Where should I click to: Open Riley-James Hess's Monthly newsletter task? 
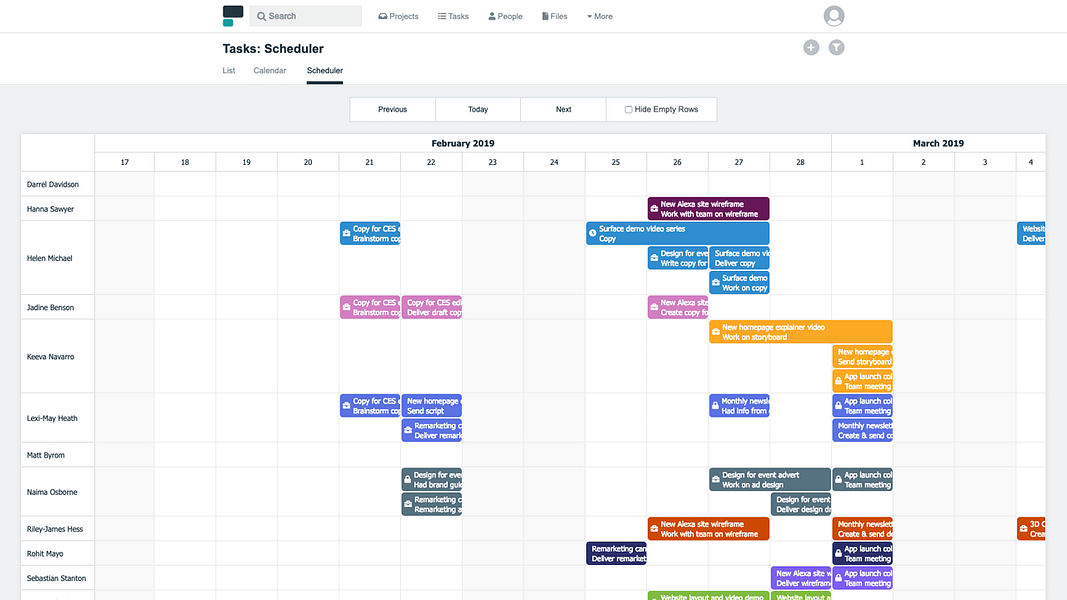pos(862,529)
